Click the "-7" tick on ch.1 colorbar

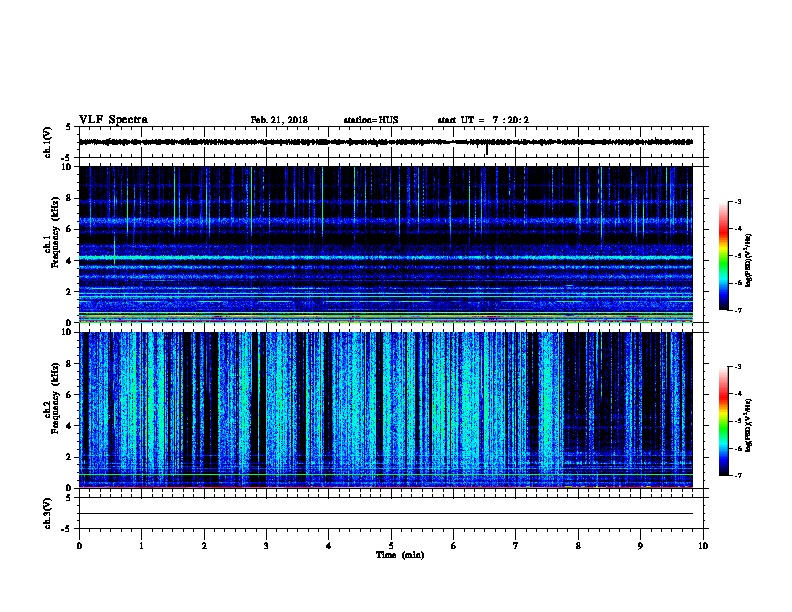[x=737, y=310]
